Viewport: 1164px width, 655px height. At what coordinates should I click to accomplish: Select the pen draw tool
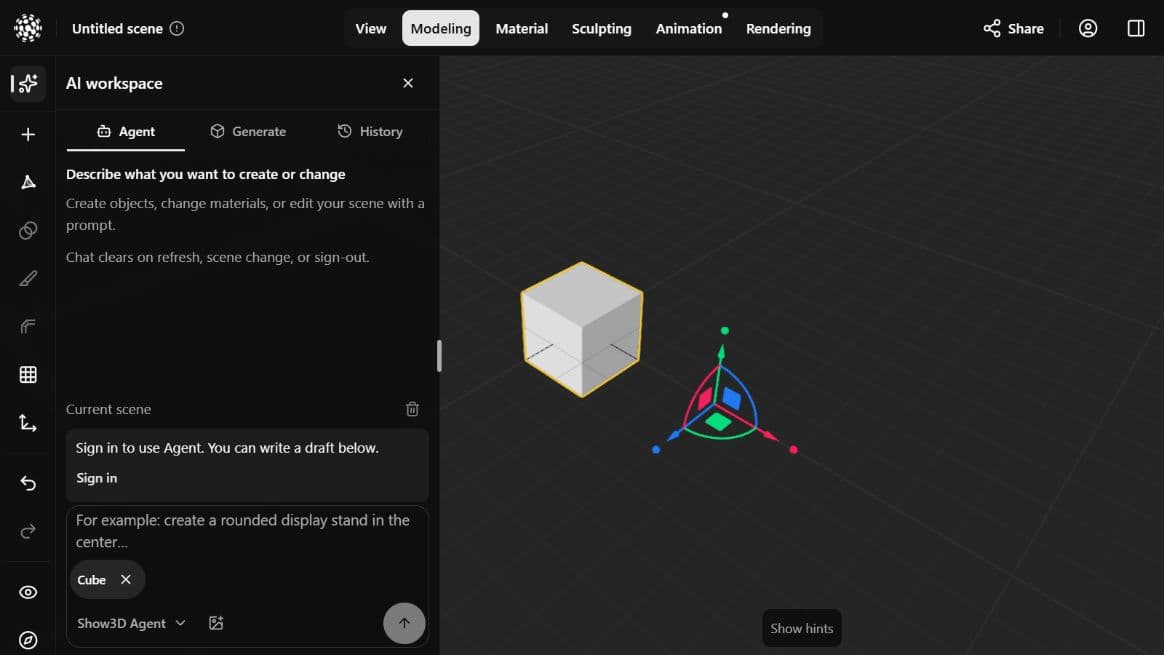click(27, 278)
